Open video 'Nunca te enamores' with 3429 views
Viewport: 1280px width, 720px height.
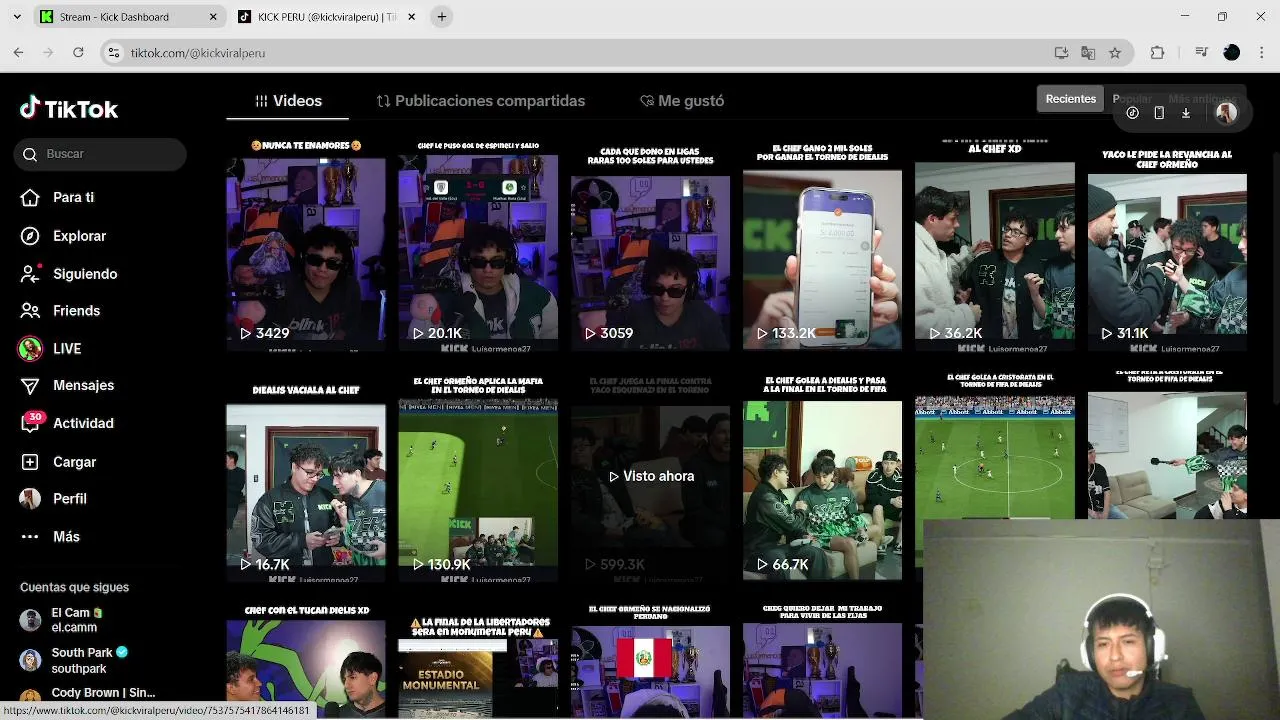306,245
